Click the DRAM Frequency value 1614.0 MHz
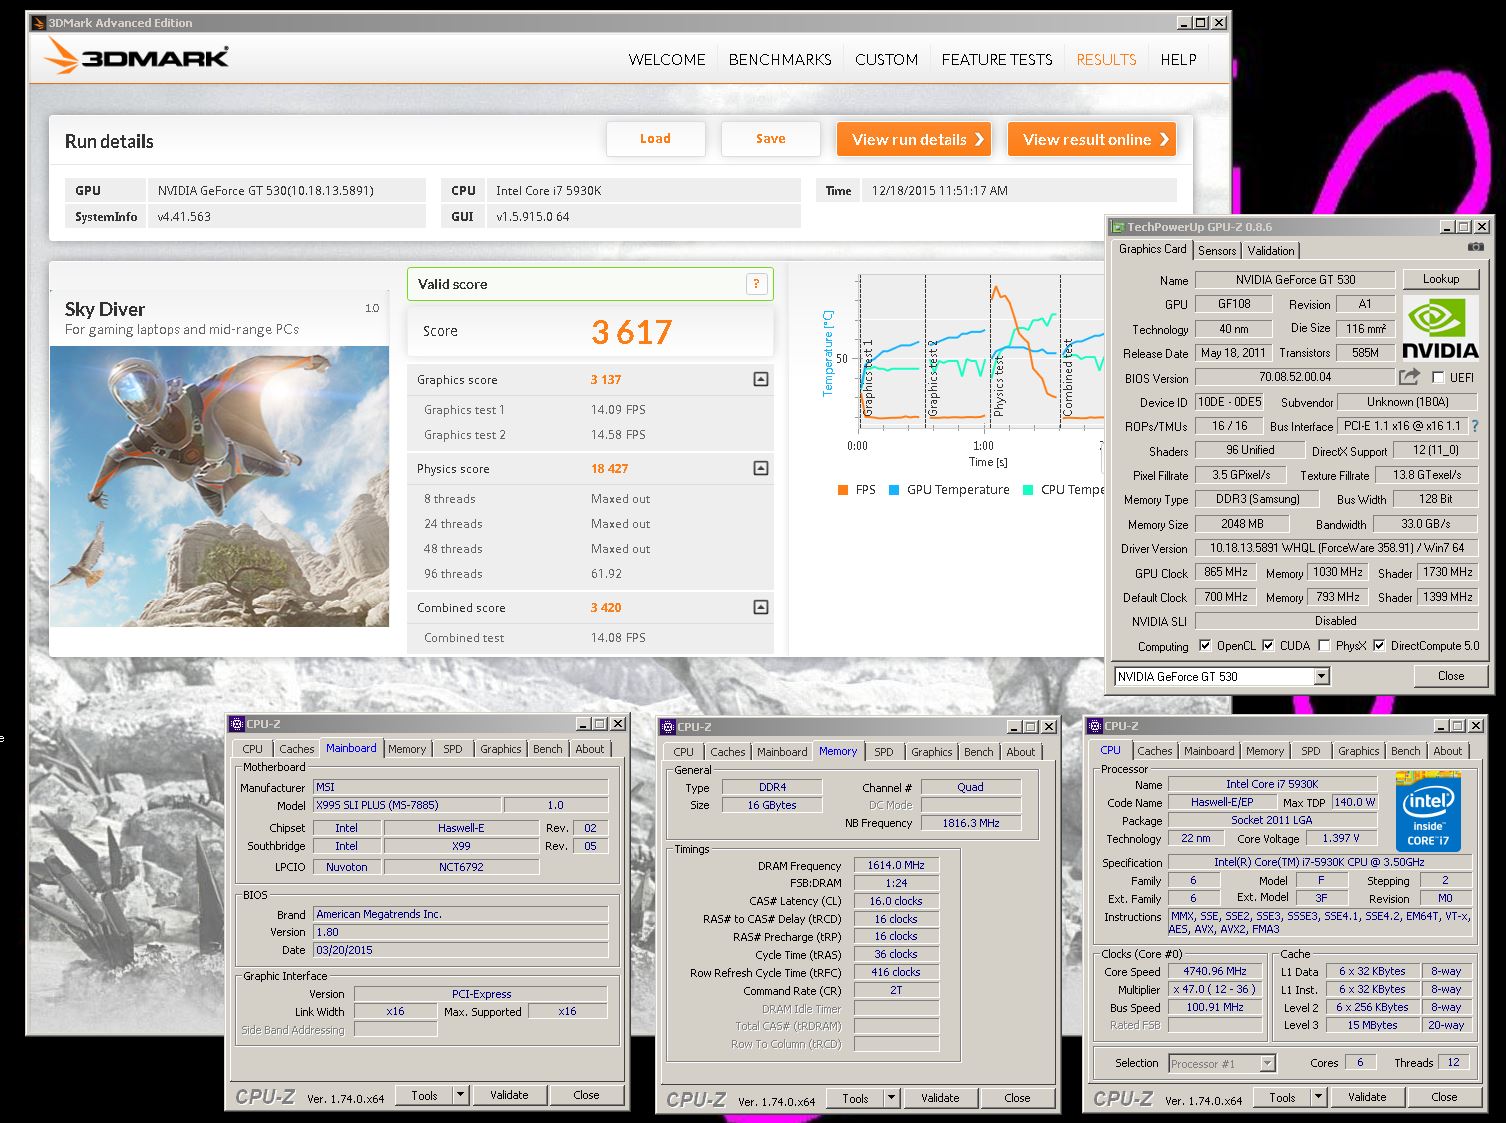The image size is (1506, 1123). click(x=896, y=865)
